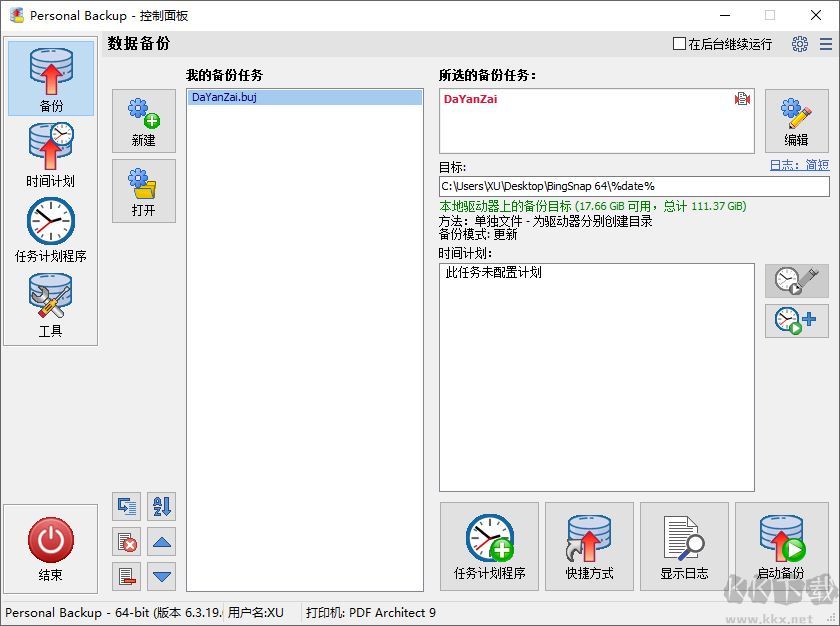The height and width of the screenshot is (626, 840).
Task: Click the DaYanZai selected task name
Action: (x=470, y=99)
